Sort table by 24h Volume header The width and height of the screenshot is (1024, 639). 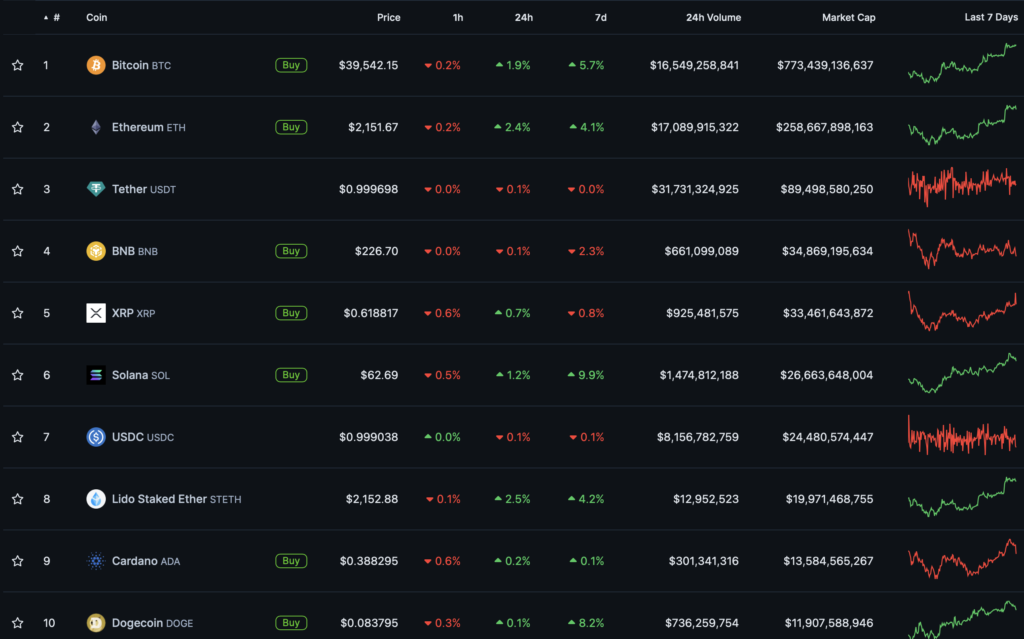[713, 17]
